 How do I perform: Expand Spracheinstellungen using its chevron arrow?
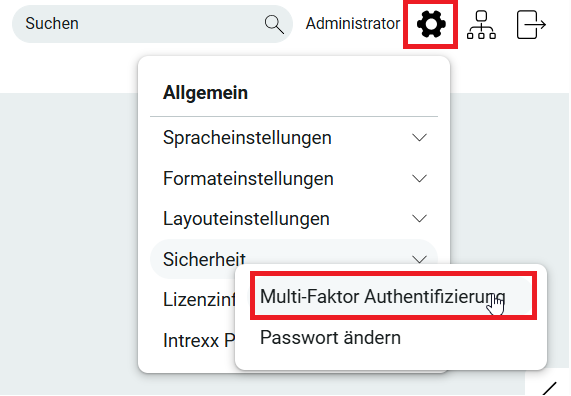coord(419,138)
